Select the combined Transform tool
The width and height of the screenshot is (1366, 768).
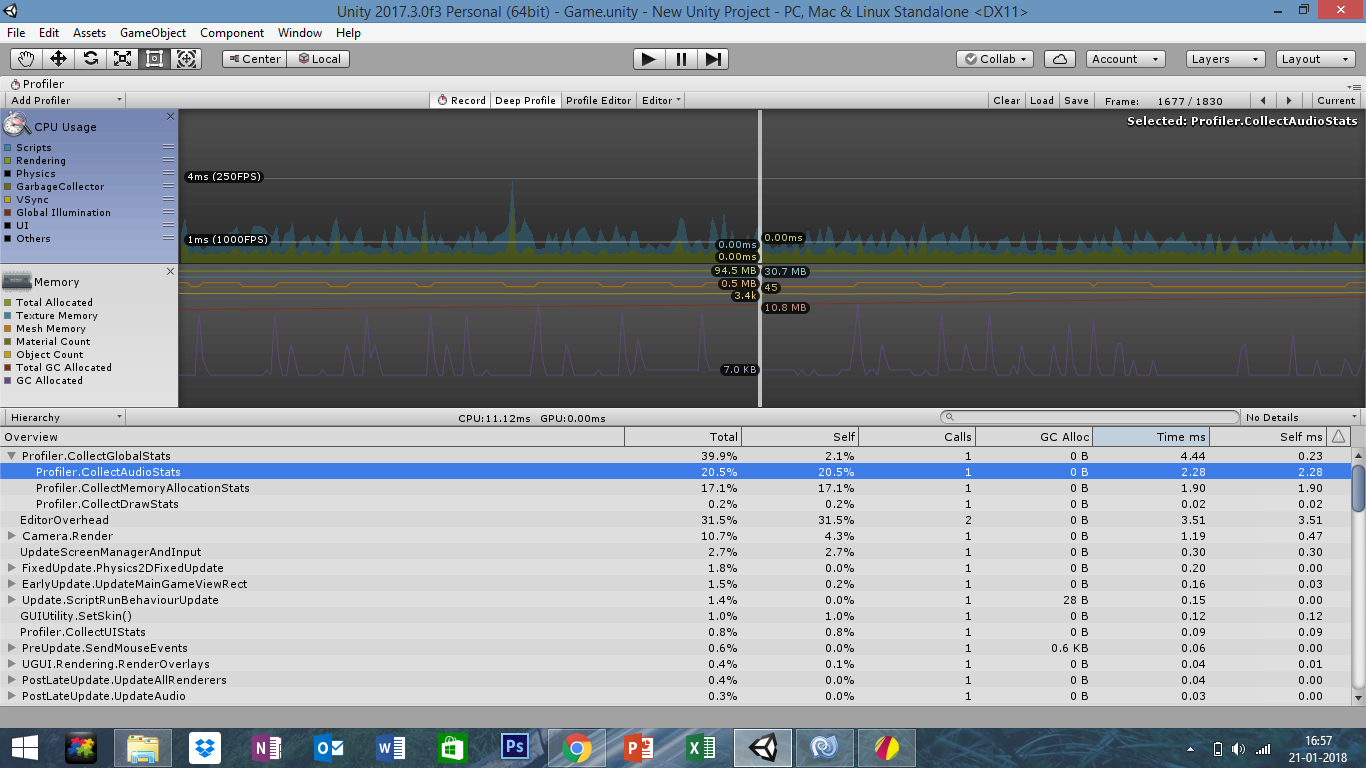pos(187,59)
